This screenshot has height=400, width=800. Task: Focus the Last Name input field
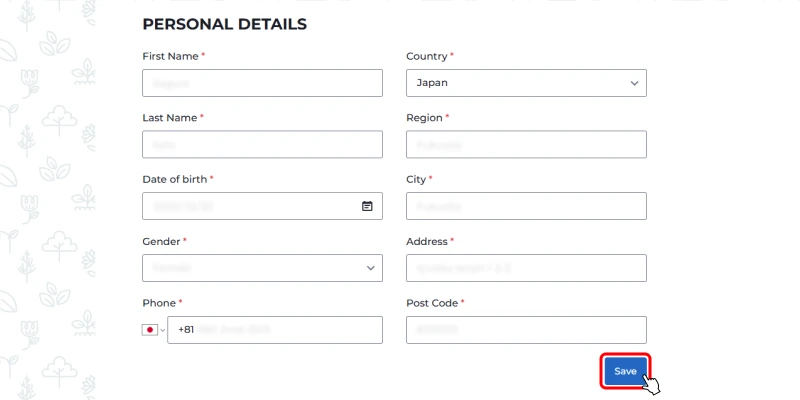coord(262,144)
